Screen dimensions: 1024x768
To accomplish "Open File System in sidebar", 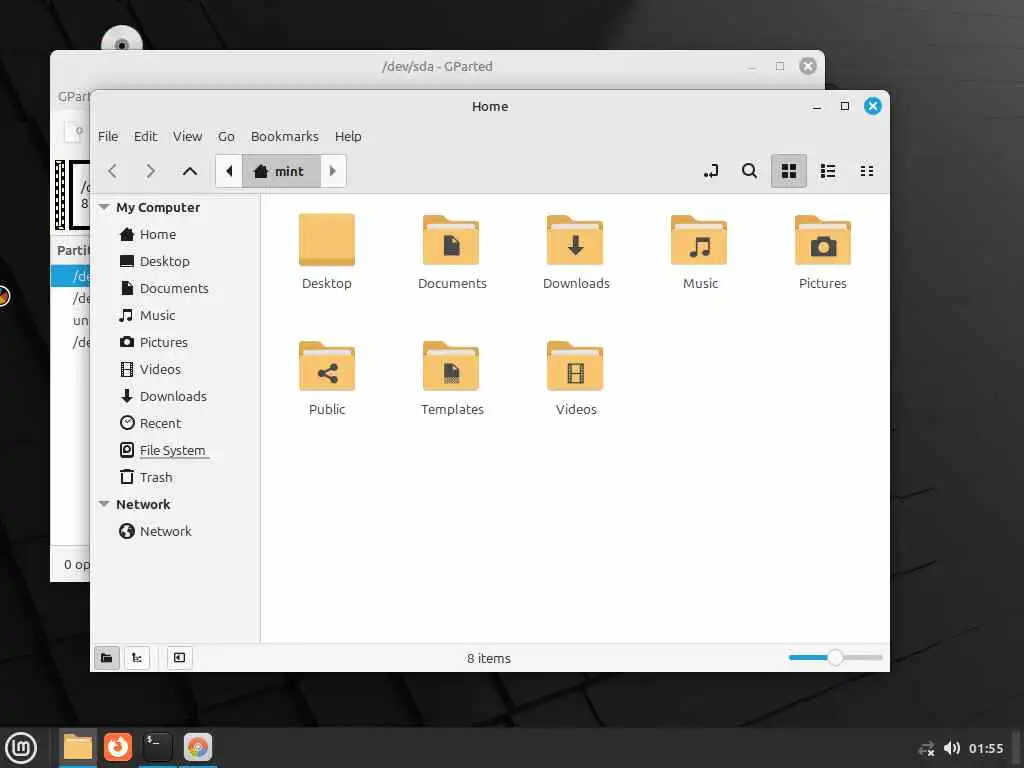I will (175, 450).
